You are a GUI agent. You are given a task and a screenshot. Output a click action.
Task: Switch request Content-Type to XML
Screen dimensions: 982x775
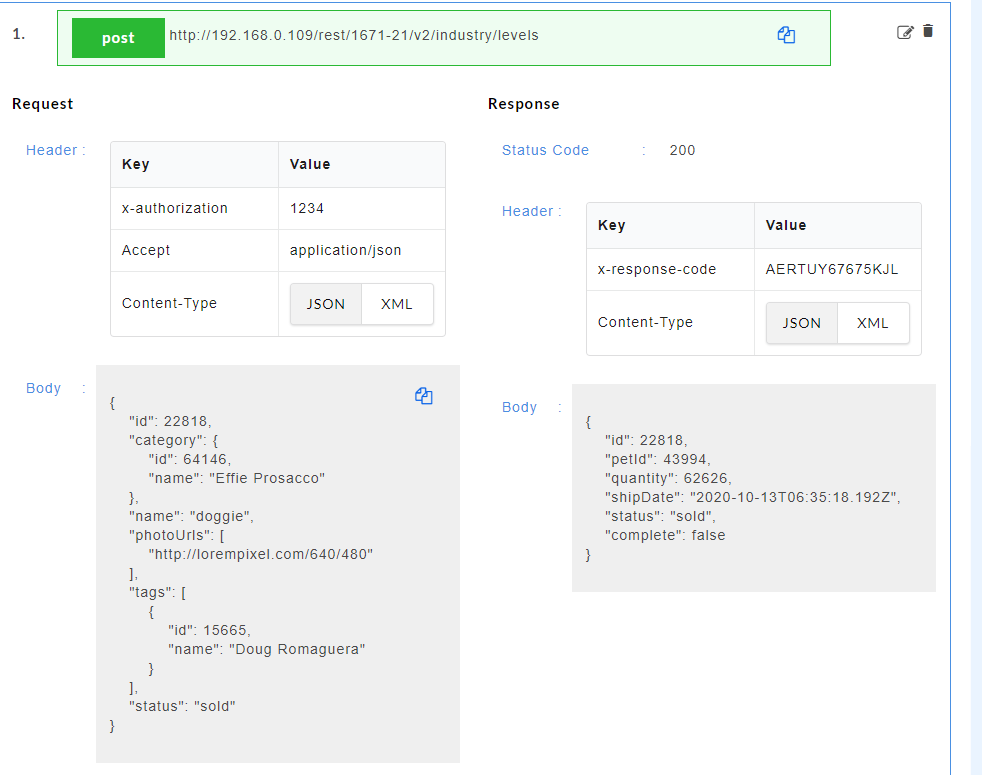pyautogui.click(x=397, y=304)
